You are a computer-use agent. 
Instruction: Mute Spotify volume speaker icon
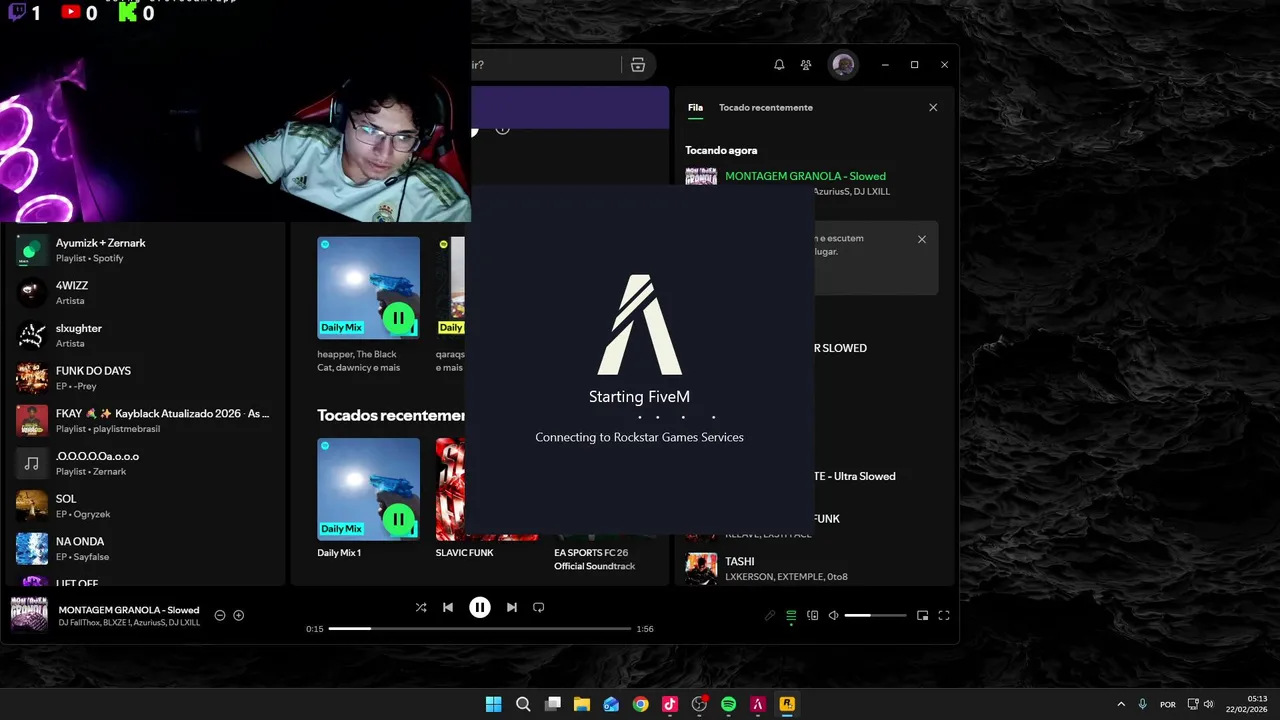pos(834,615)
